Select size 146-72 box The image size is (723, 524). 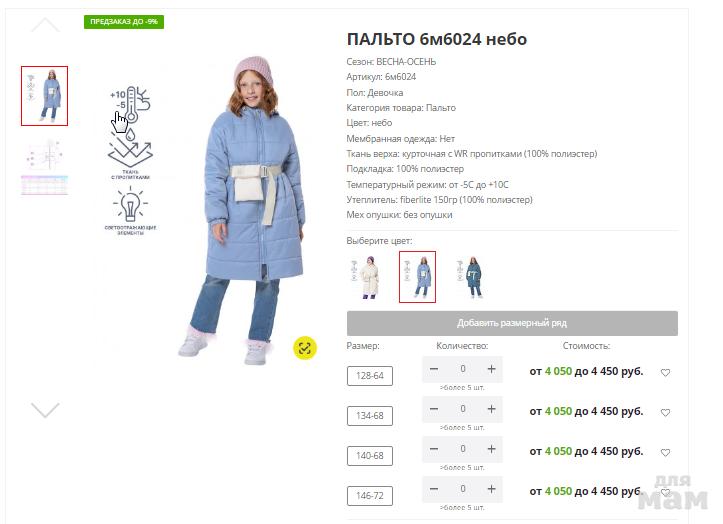click(x=370, y=496)
